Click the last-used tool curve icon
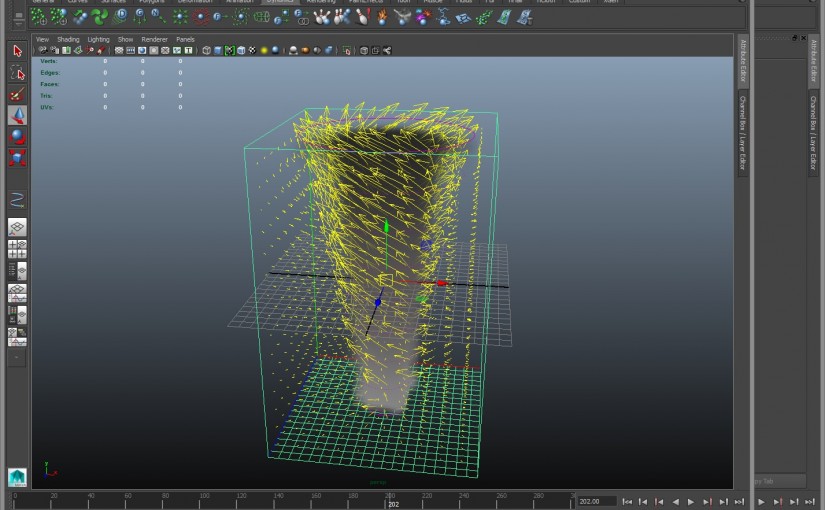Image resolution: width=825 pixels, height=510 pixels. click(17, 201)
